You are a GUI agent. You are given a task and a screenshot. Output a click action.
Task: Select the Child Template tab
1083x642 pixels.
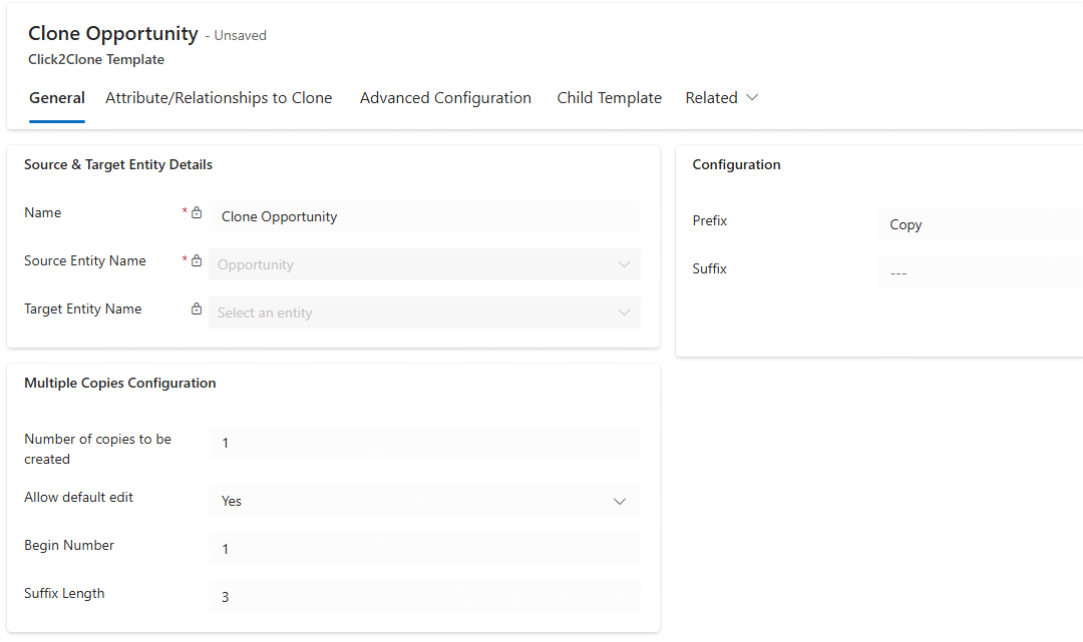click(x=609, y=98)
